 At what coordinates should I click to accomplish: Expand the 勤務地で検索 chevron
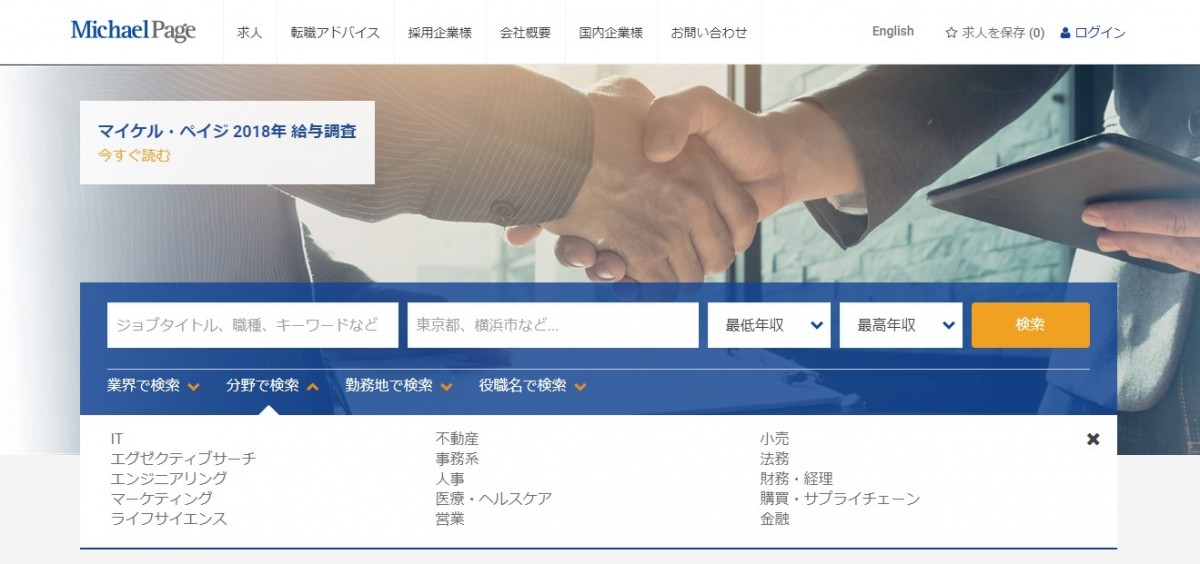pos(446,386)
